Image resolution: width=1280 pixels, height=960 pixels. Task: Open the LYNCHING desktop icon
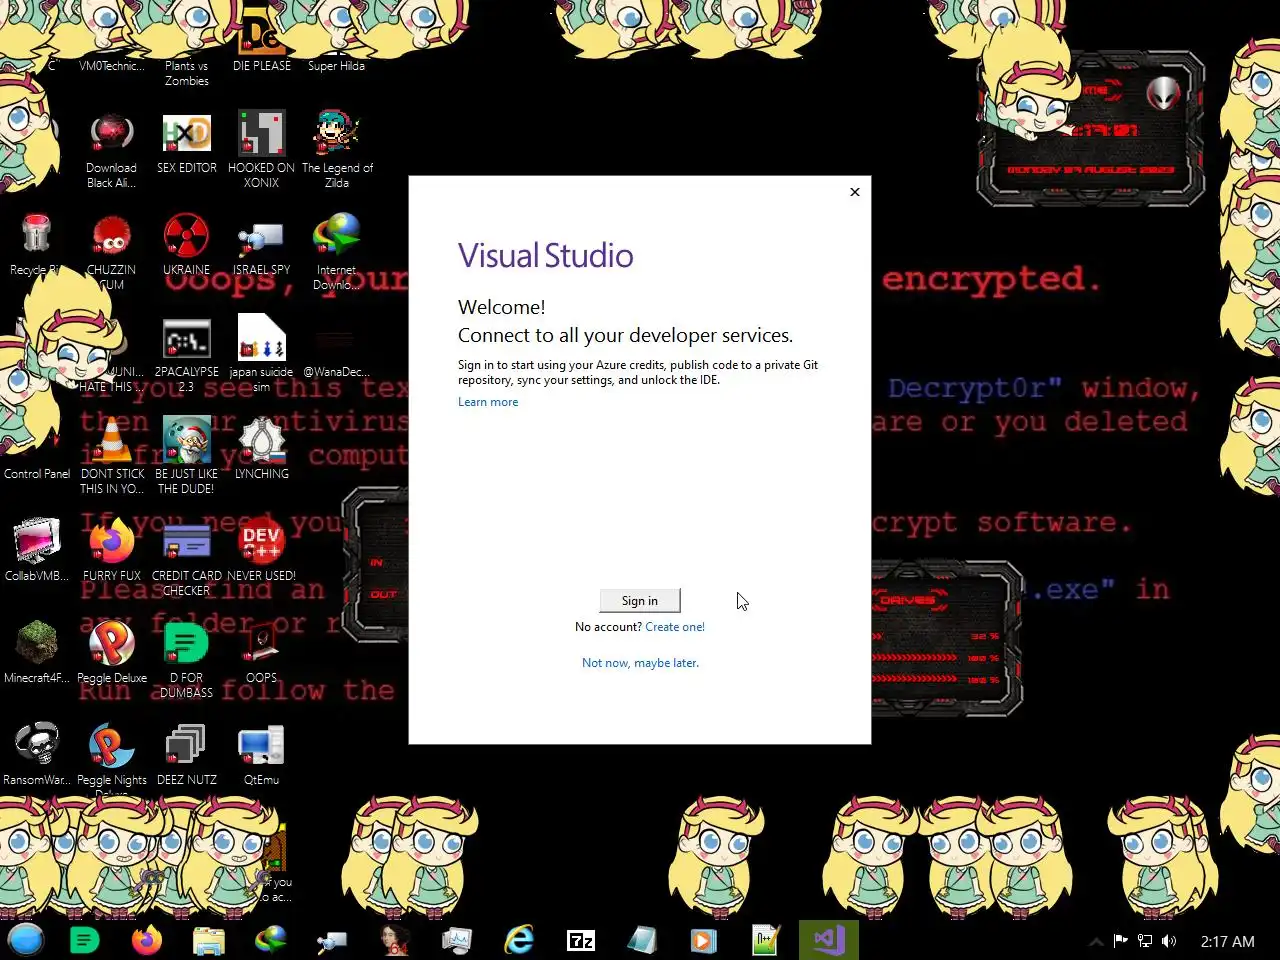262,449
